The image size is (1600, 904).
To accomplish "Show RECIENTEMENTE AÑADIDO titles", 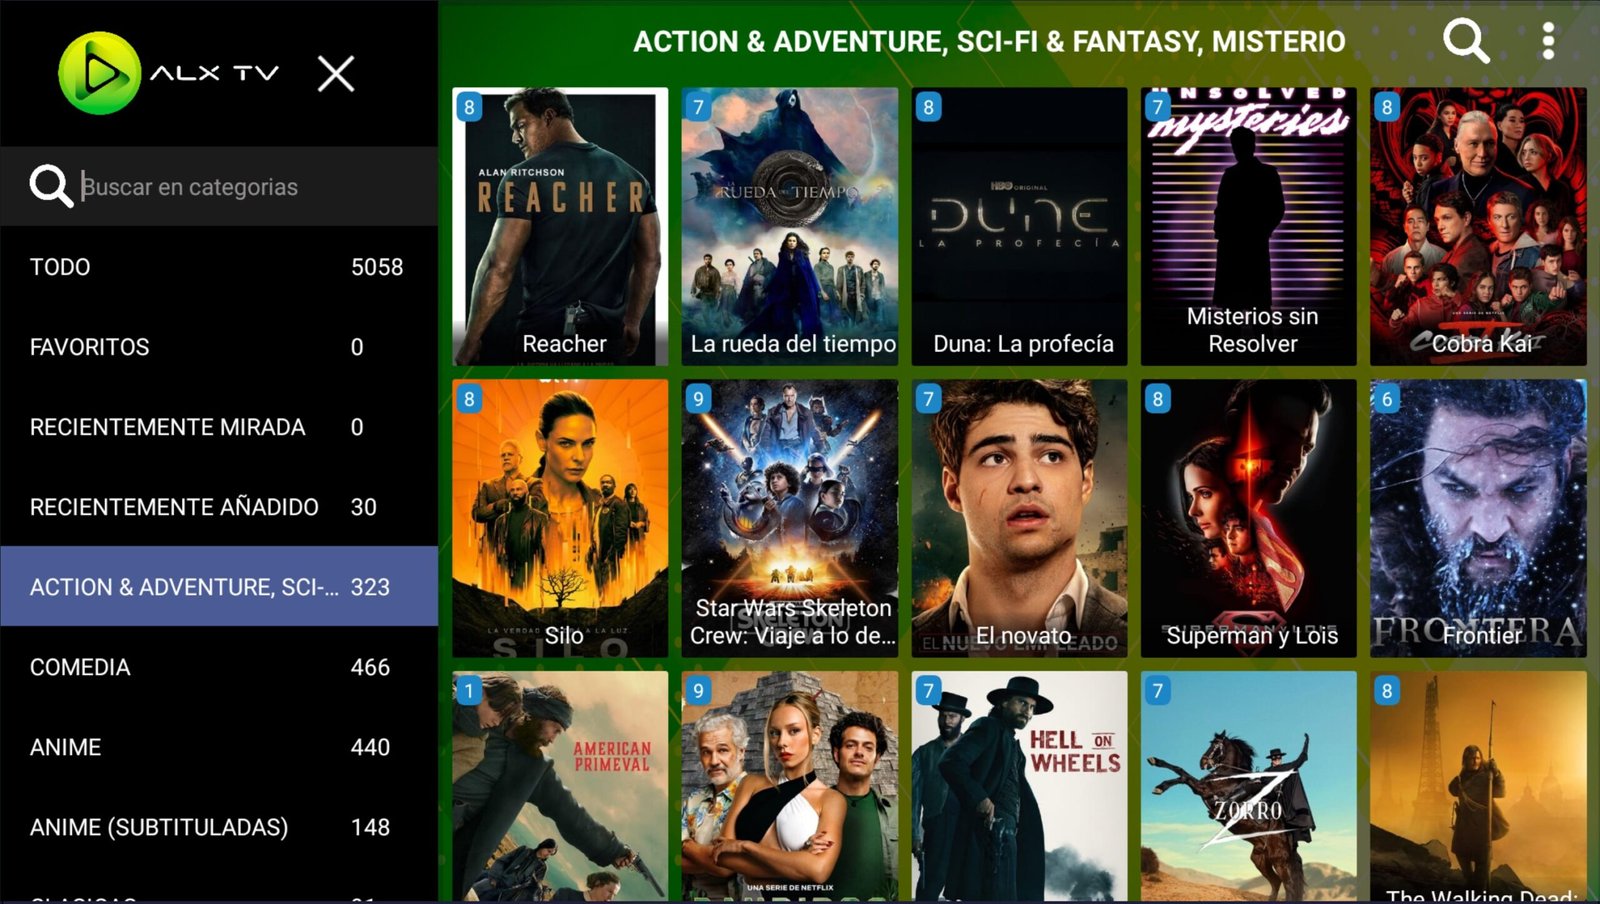I will coord(219,507).
